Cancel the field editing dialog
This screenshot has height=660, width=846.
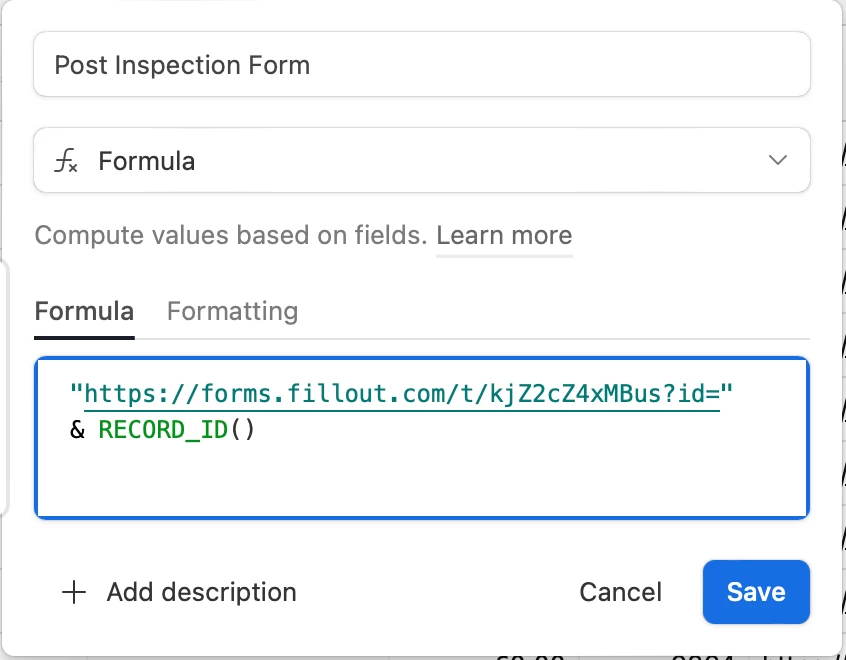click(x=620, y=592)
